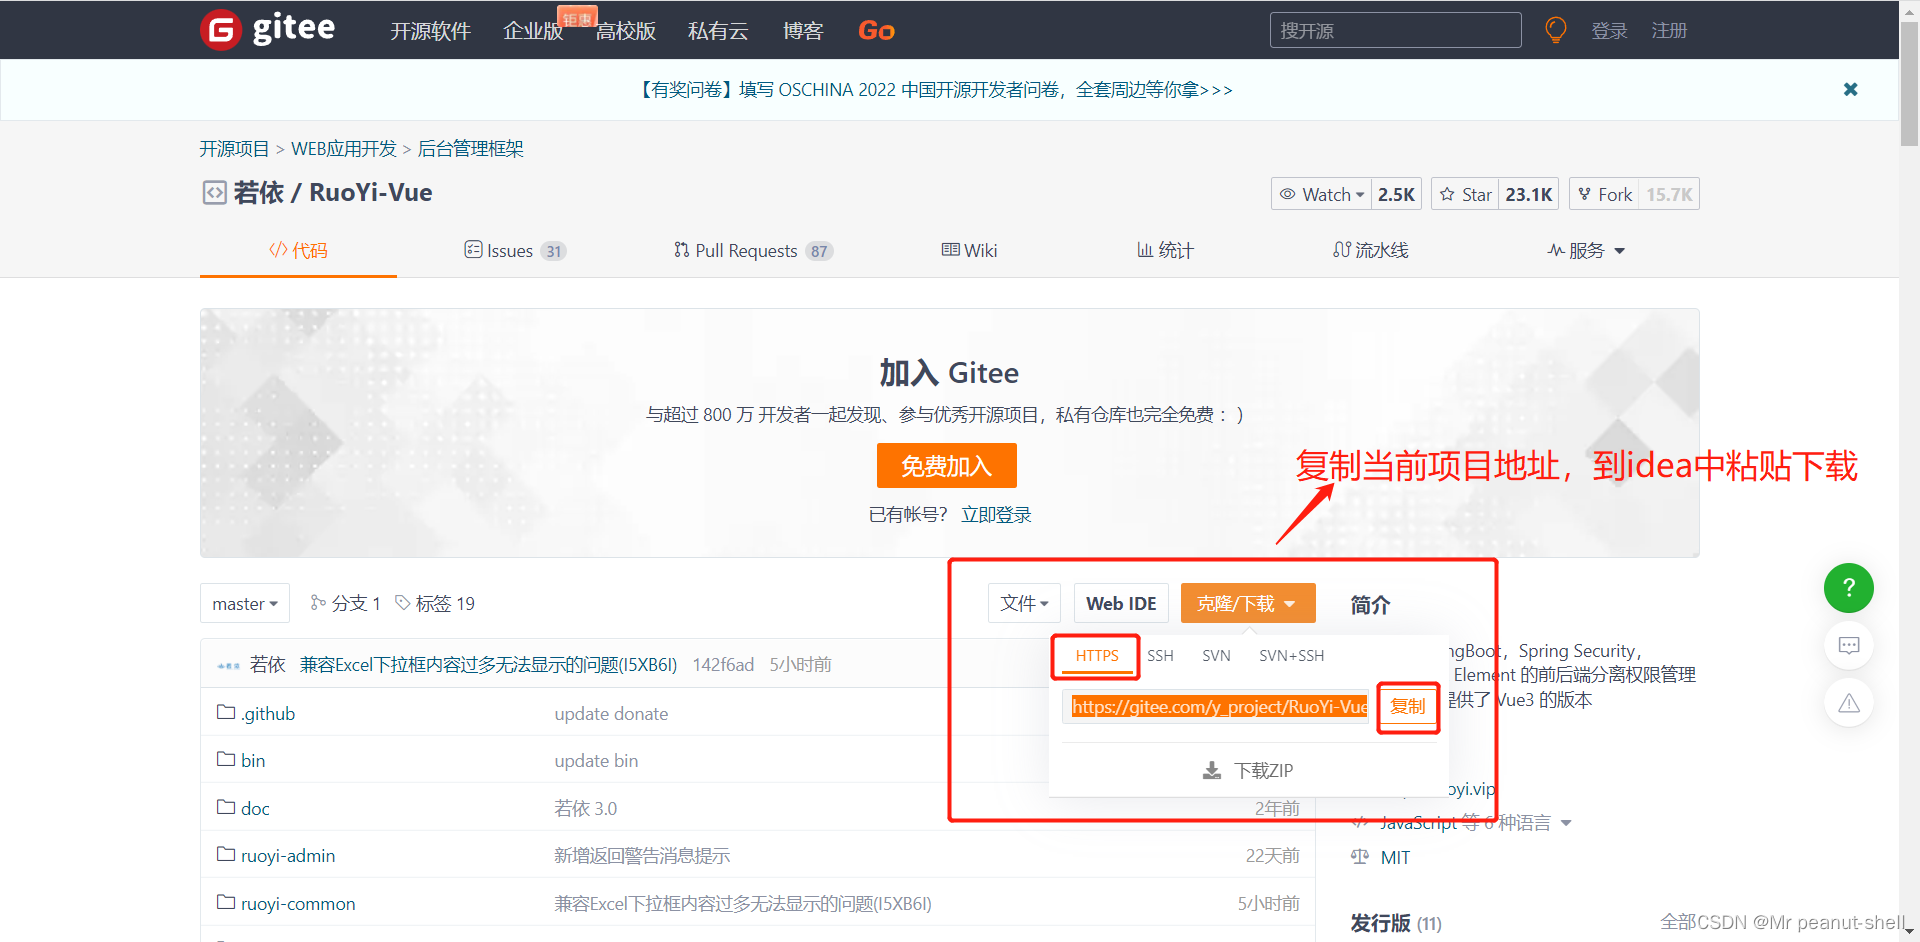The image size is (1920, 942).
Task: Open the master branch dropdown
Action: pyautogui.click(x=245, y=603)
